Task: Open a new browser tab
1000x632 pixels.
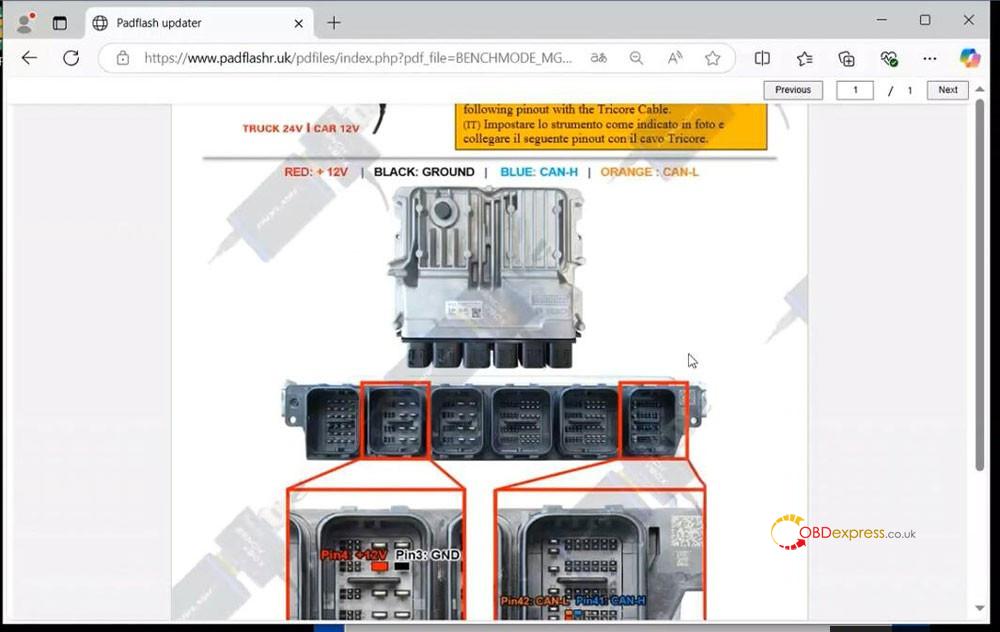Action: tap(334, 22)
